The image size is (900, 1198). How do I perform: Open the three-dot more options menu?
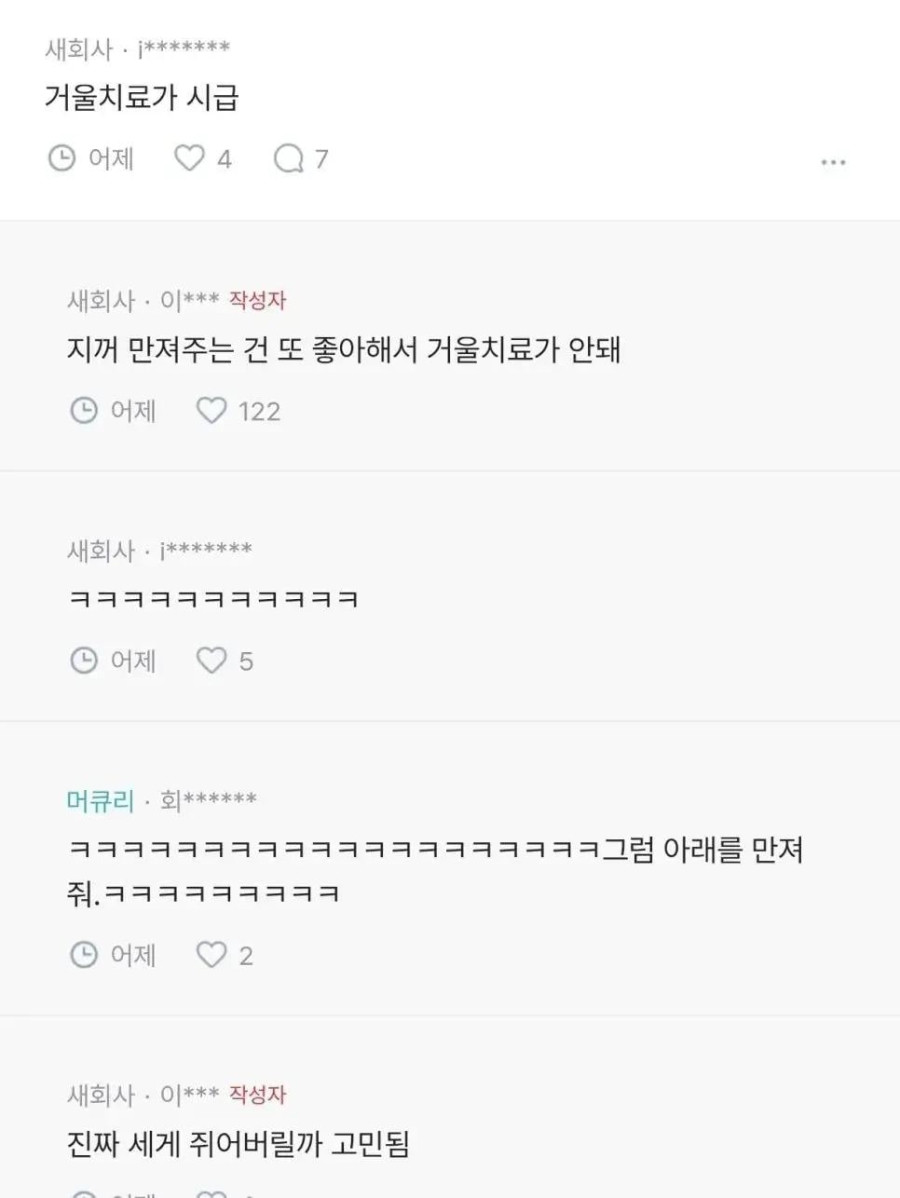[833, 162]
